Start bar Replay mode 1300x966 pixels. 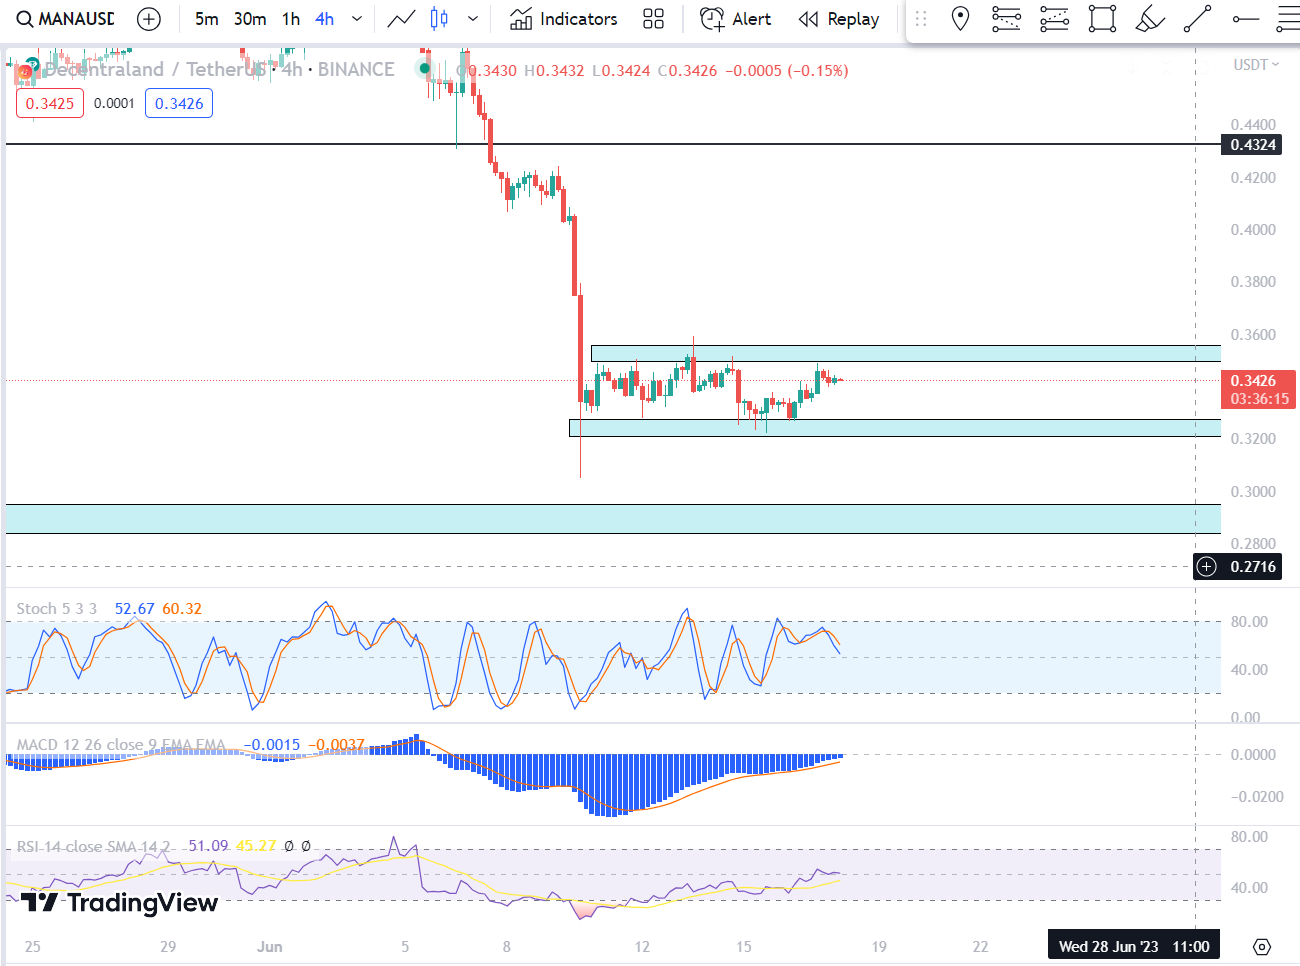[x=839, y=19]
